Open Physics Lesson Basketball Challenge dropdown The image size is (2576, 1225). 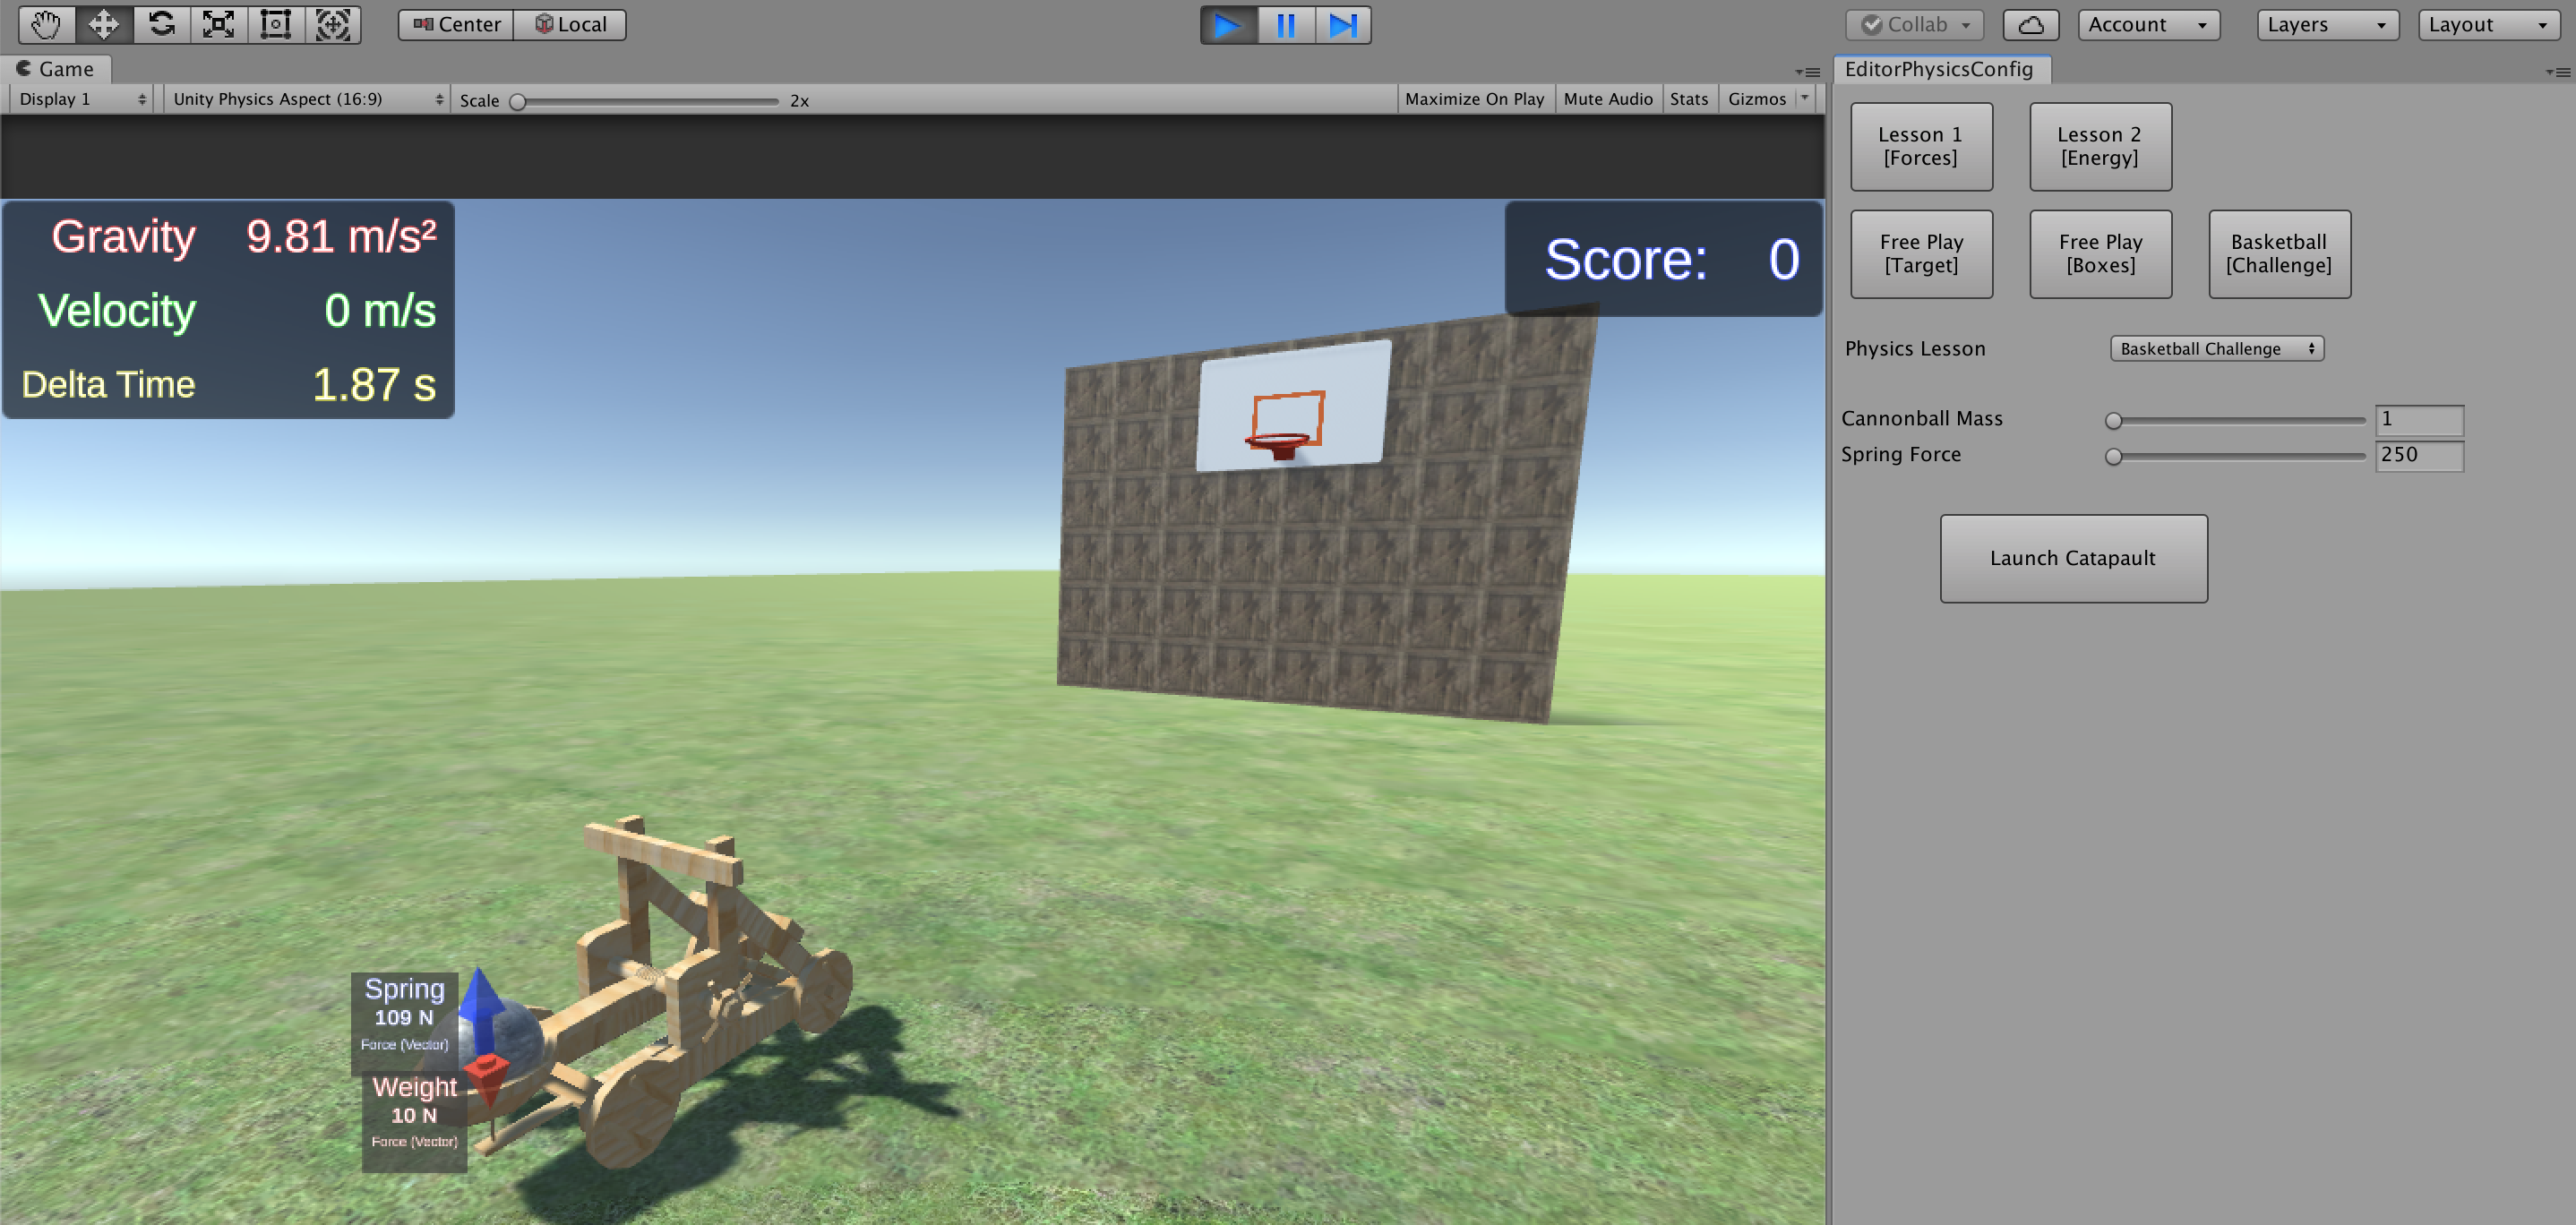tap(2216, 348)
